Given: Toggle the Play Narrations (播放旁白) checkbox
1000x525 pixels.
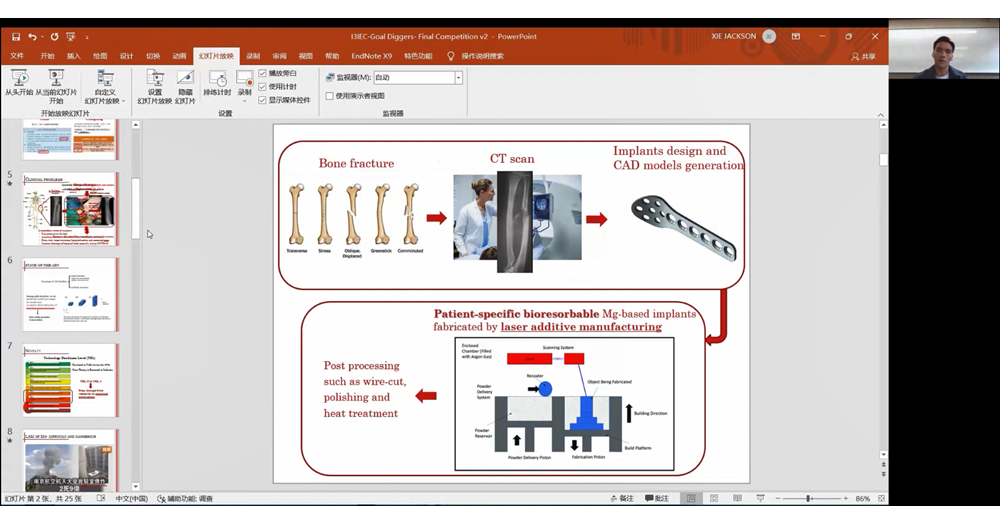Looking at the screenshot, I should [x=263, y=73].
